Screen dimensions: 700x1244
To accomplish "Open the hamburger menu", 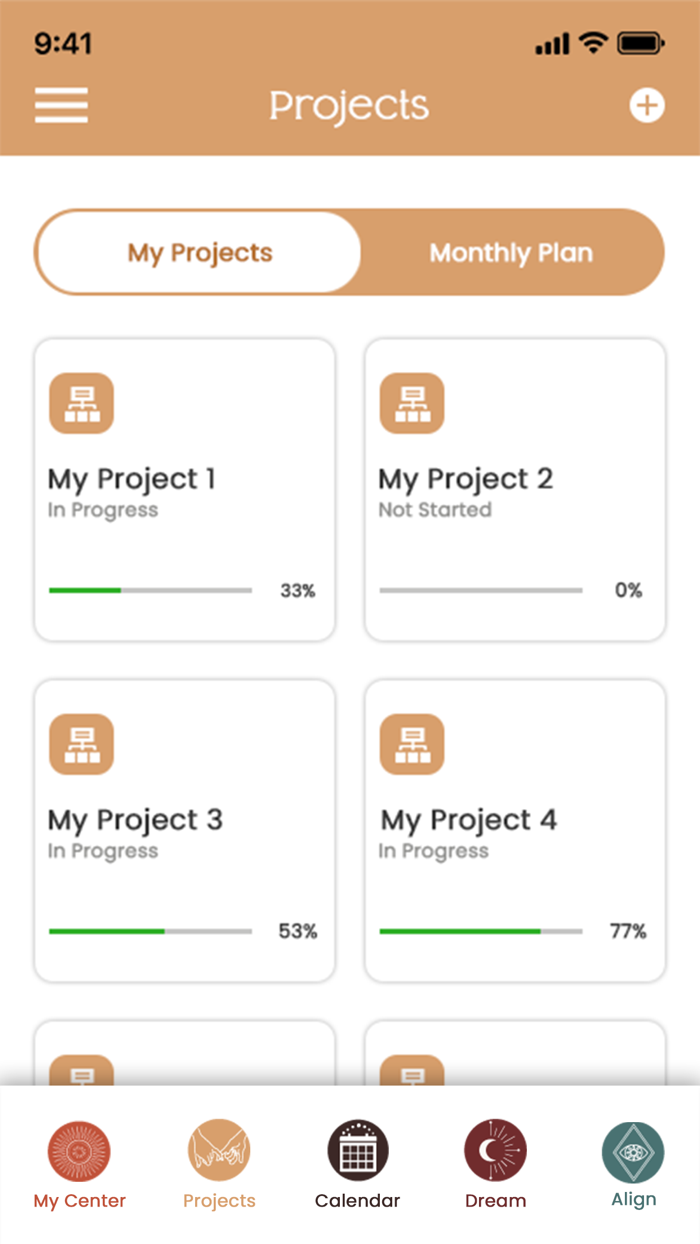I will tap(61, 105).
